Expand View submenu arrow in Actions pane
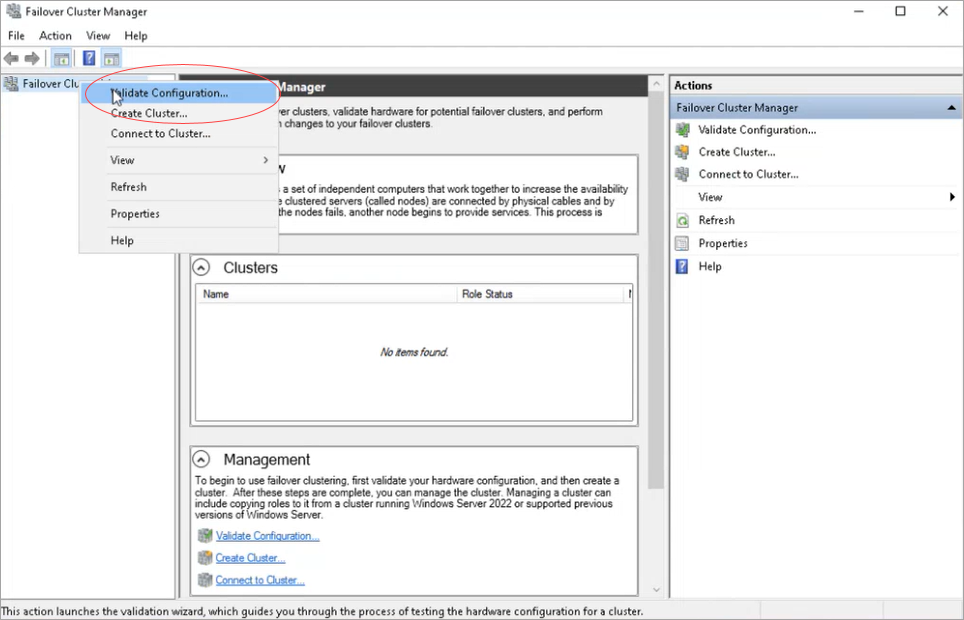This screenshot has height=620, width=964. [952, 197]
